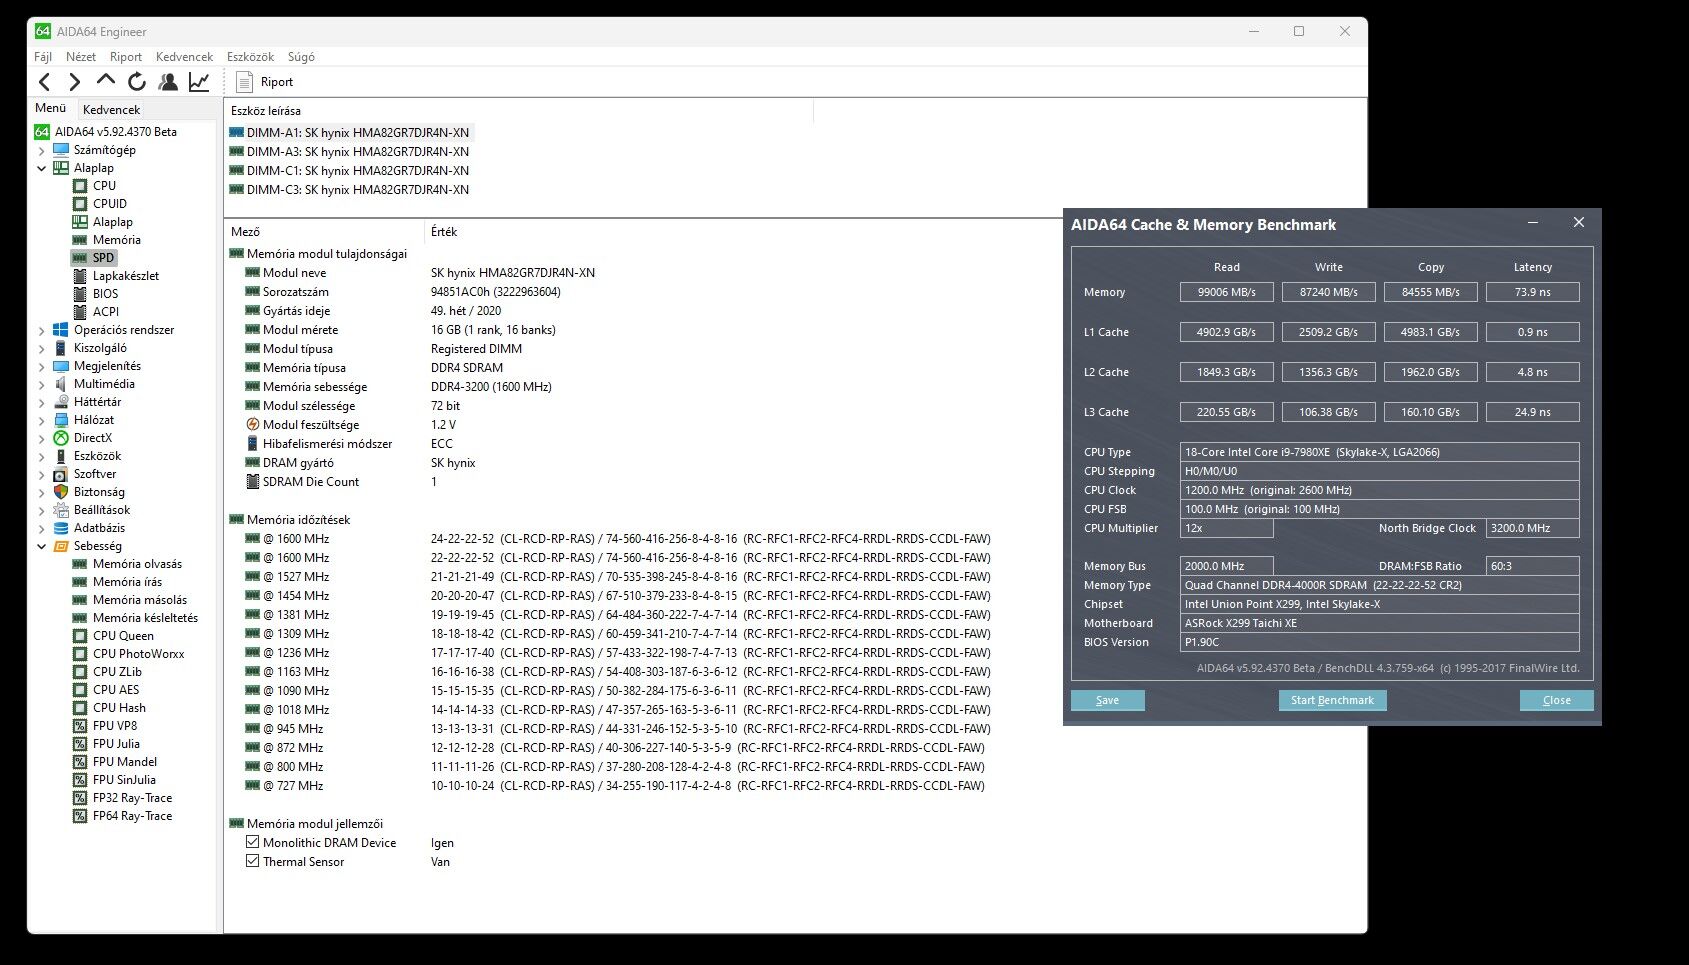The image size is (1689, 965).
Task: Click the Riport toolbar button label
Action: click(277, 82)
